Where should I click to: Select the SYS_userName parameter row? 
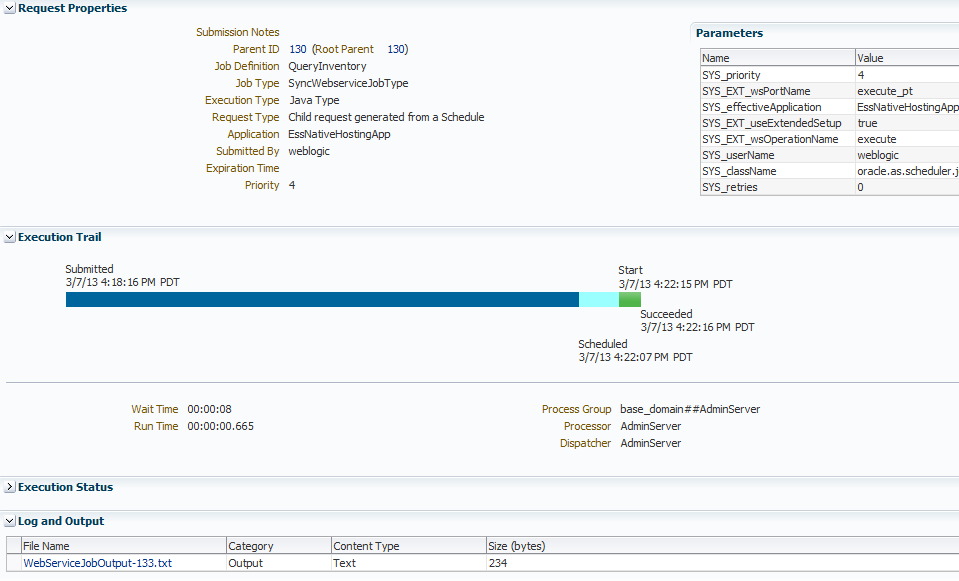point(776,155)
